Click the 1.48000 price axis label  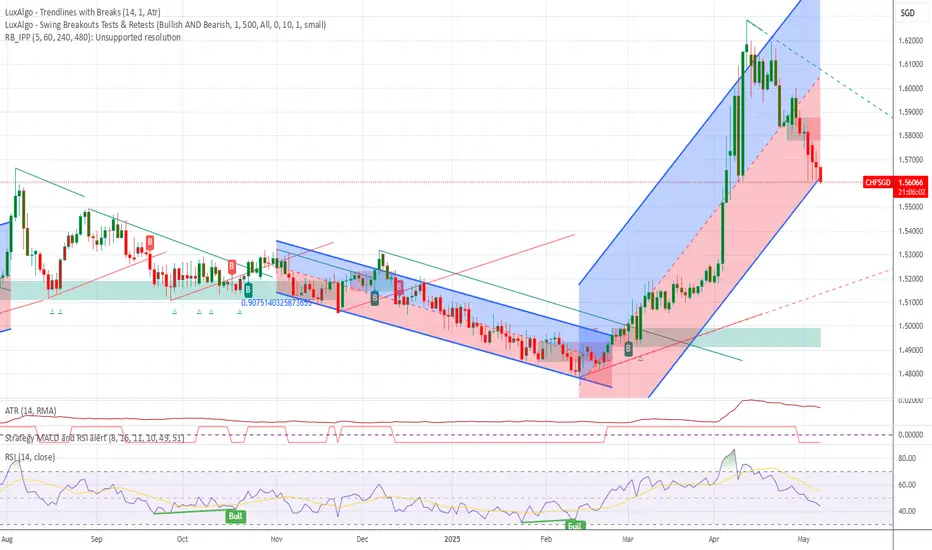tap(911, 373)
